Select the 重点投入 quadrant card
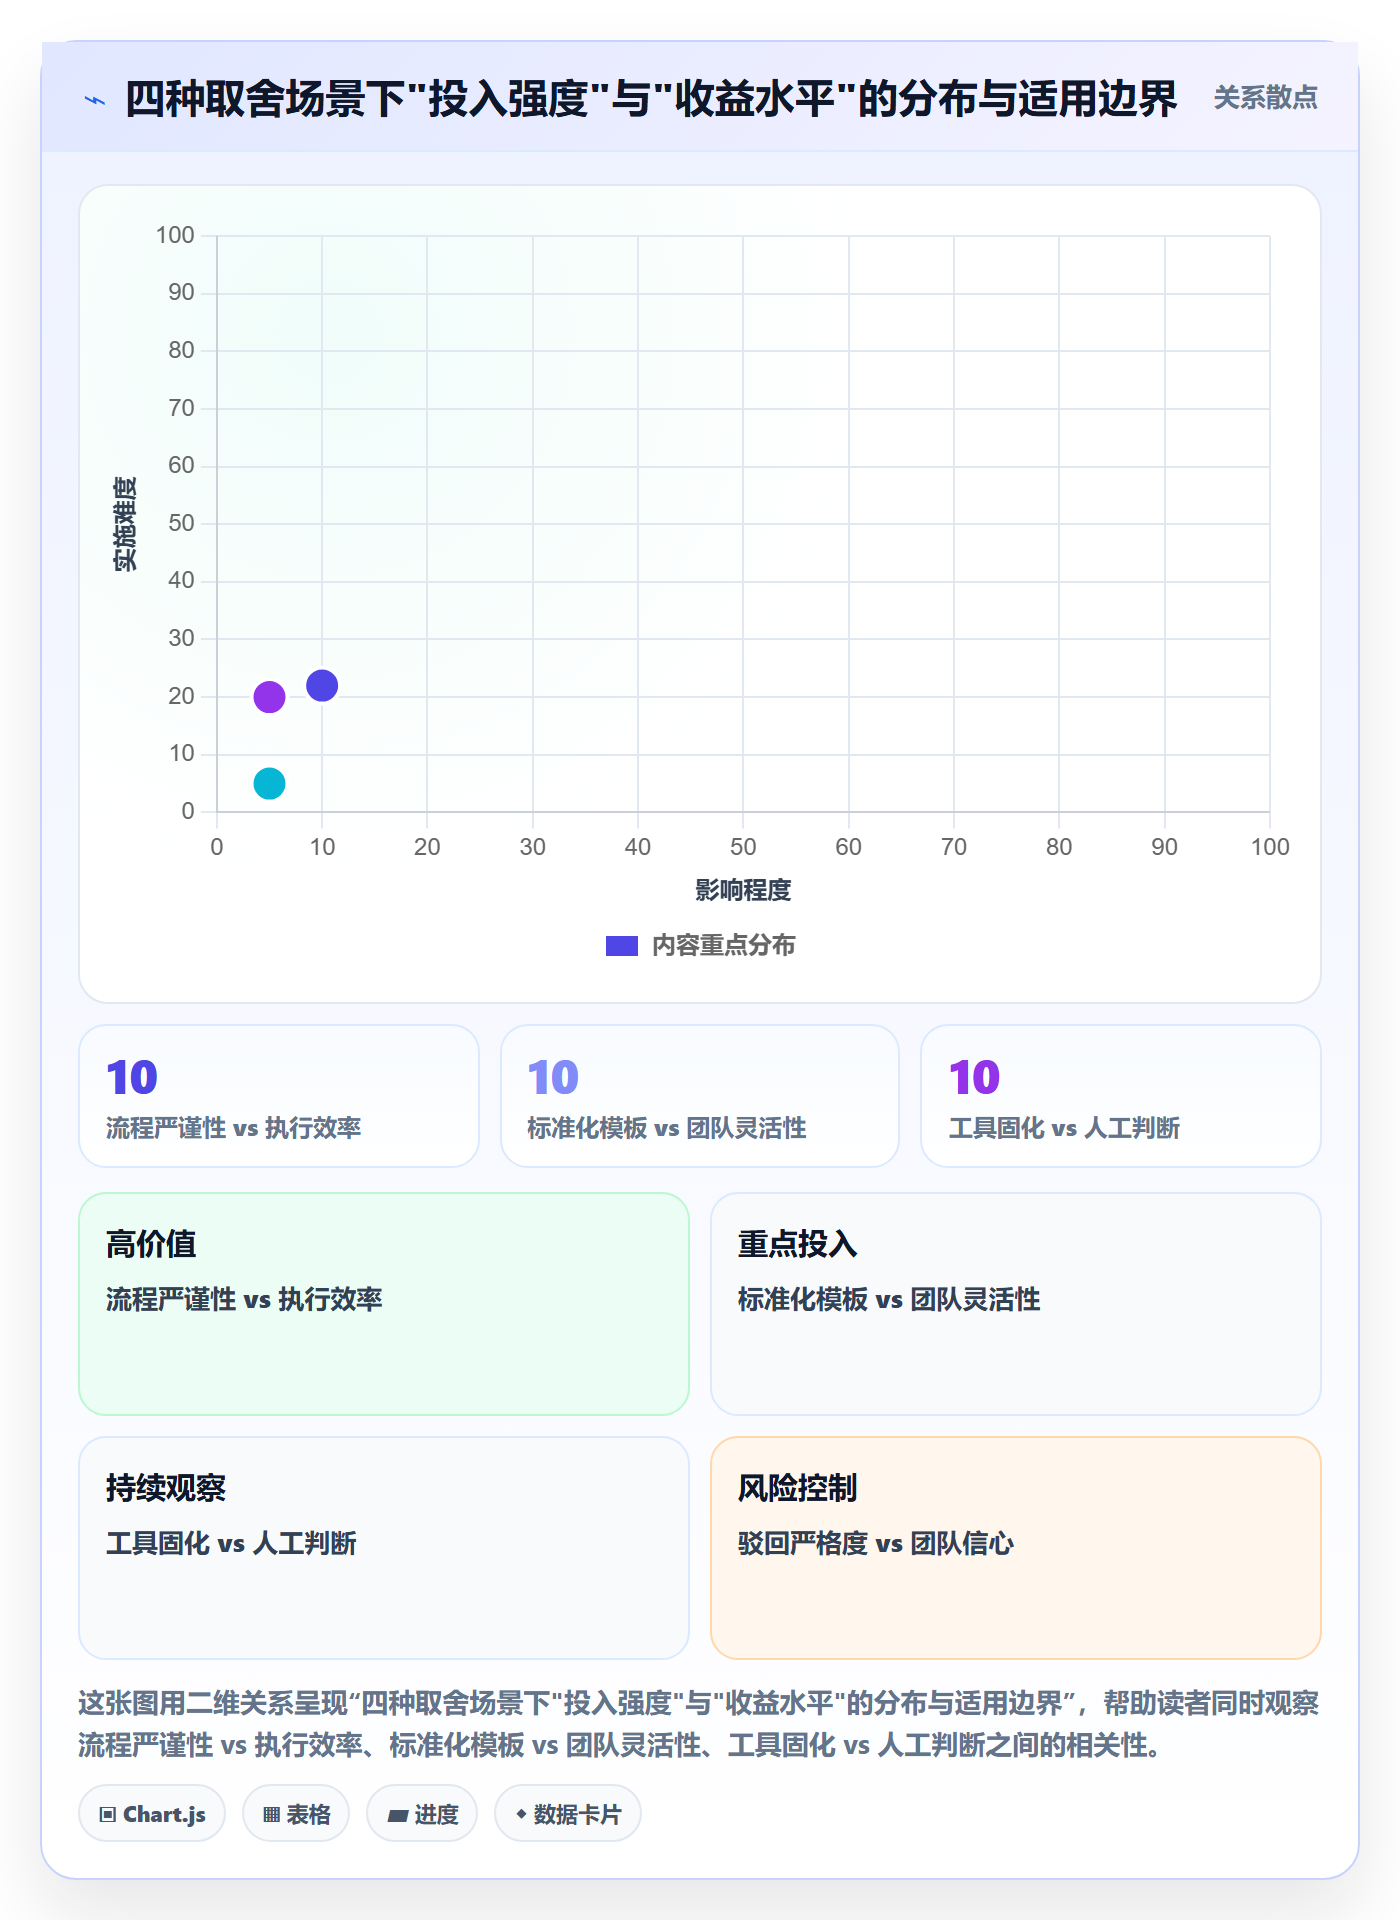 [x=1016, y=1304]
